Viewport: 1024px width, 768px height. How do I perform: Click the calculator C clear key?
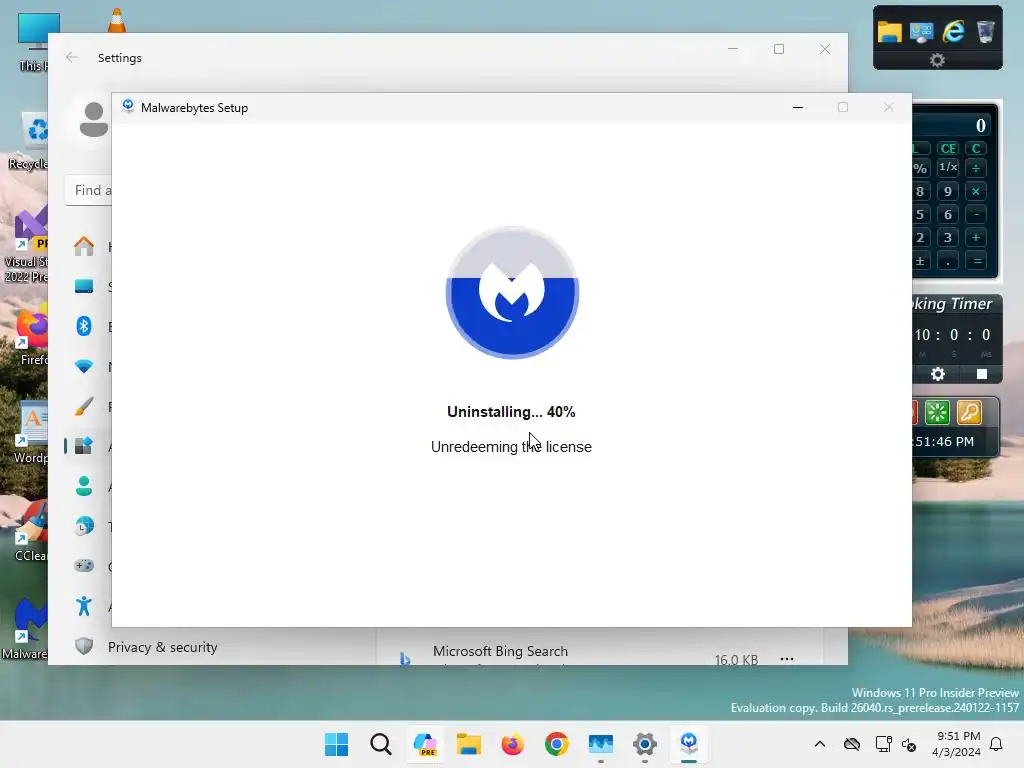[976, 148]
